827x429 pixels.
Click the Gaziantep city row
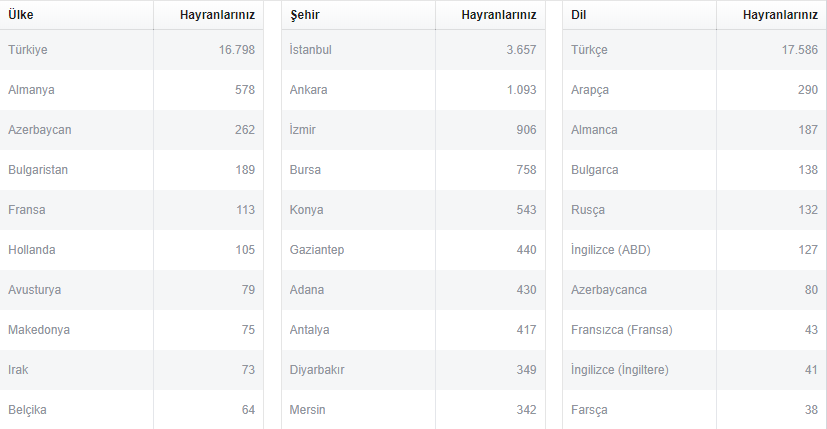click(x=413, y=250)
